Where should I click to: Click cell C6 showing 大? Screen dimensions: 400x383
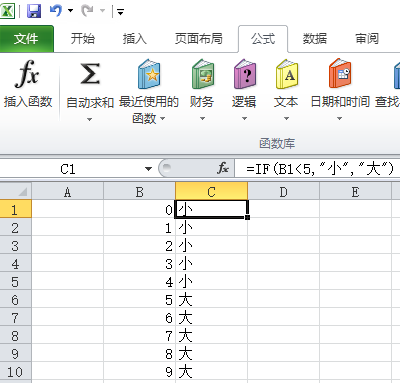tap(211, 300)
